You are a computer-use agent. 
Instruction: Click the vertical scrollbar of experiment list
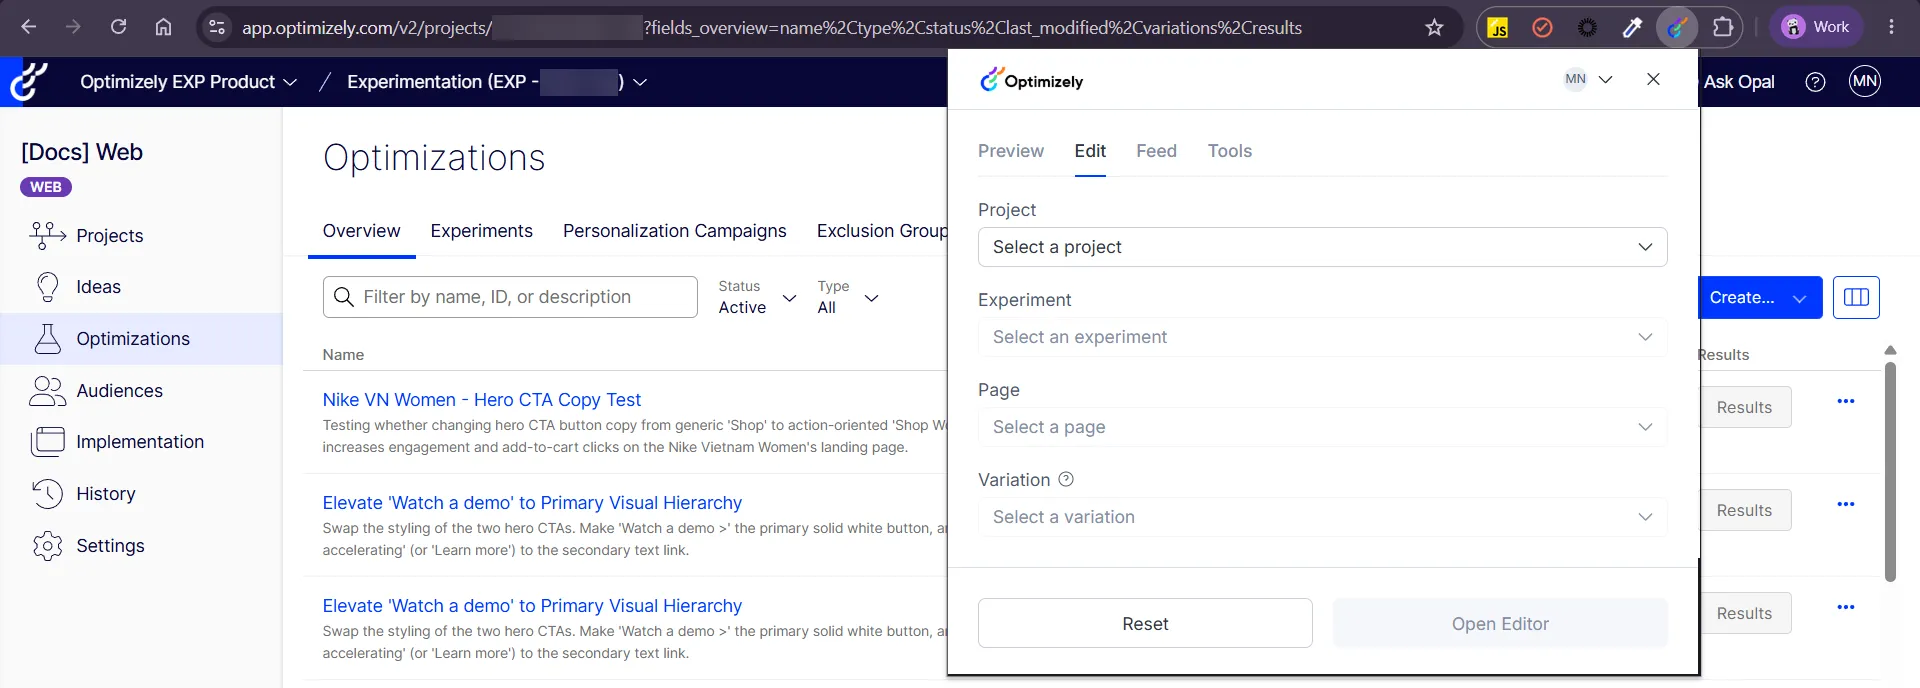1890,470
